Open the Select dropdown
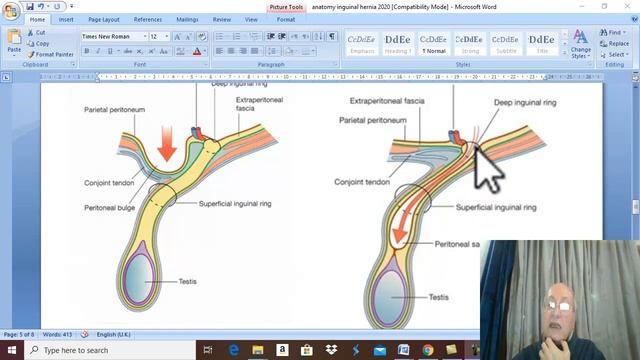Image resolution: width=640 pixels, height=360 pixels. click(x=614, y=54)
